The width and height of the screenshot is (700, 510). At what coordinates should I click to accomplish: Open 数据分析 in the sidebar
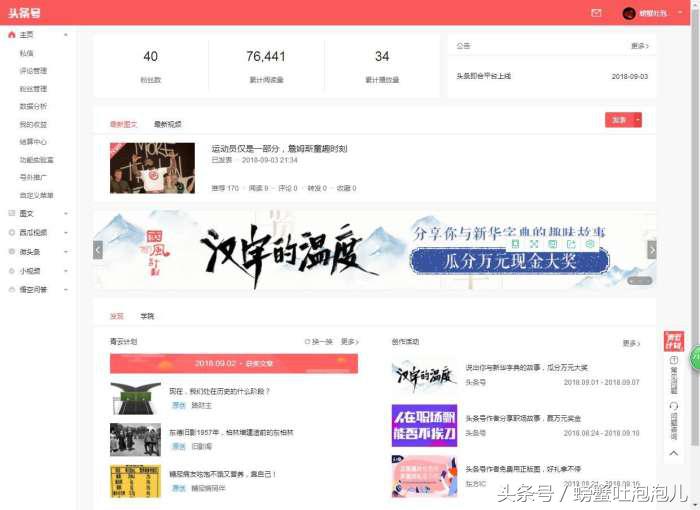click(33, 106)
